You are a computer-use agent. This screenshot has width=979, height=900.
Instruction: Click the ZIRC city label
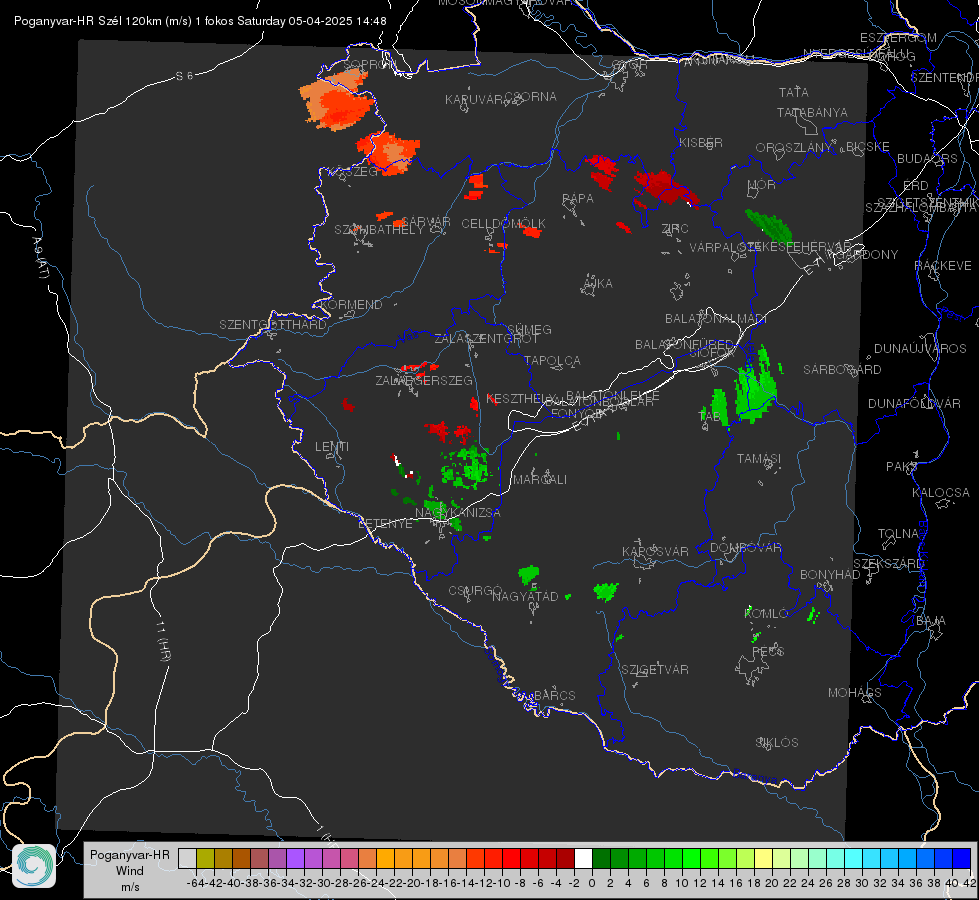(675, 229)
